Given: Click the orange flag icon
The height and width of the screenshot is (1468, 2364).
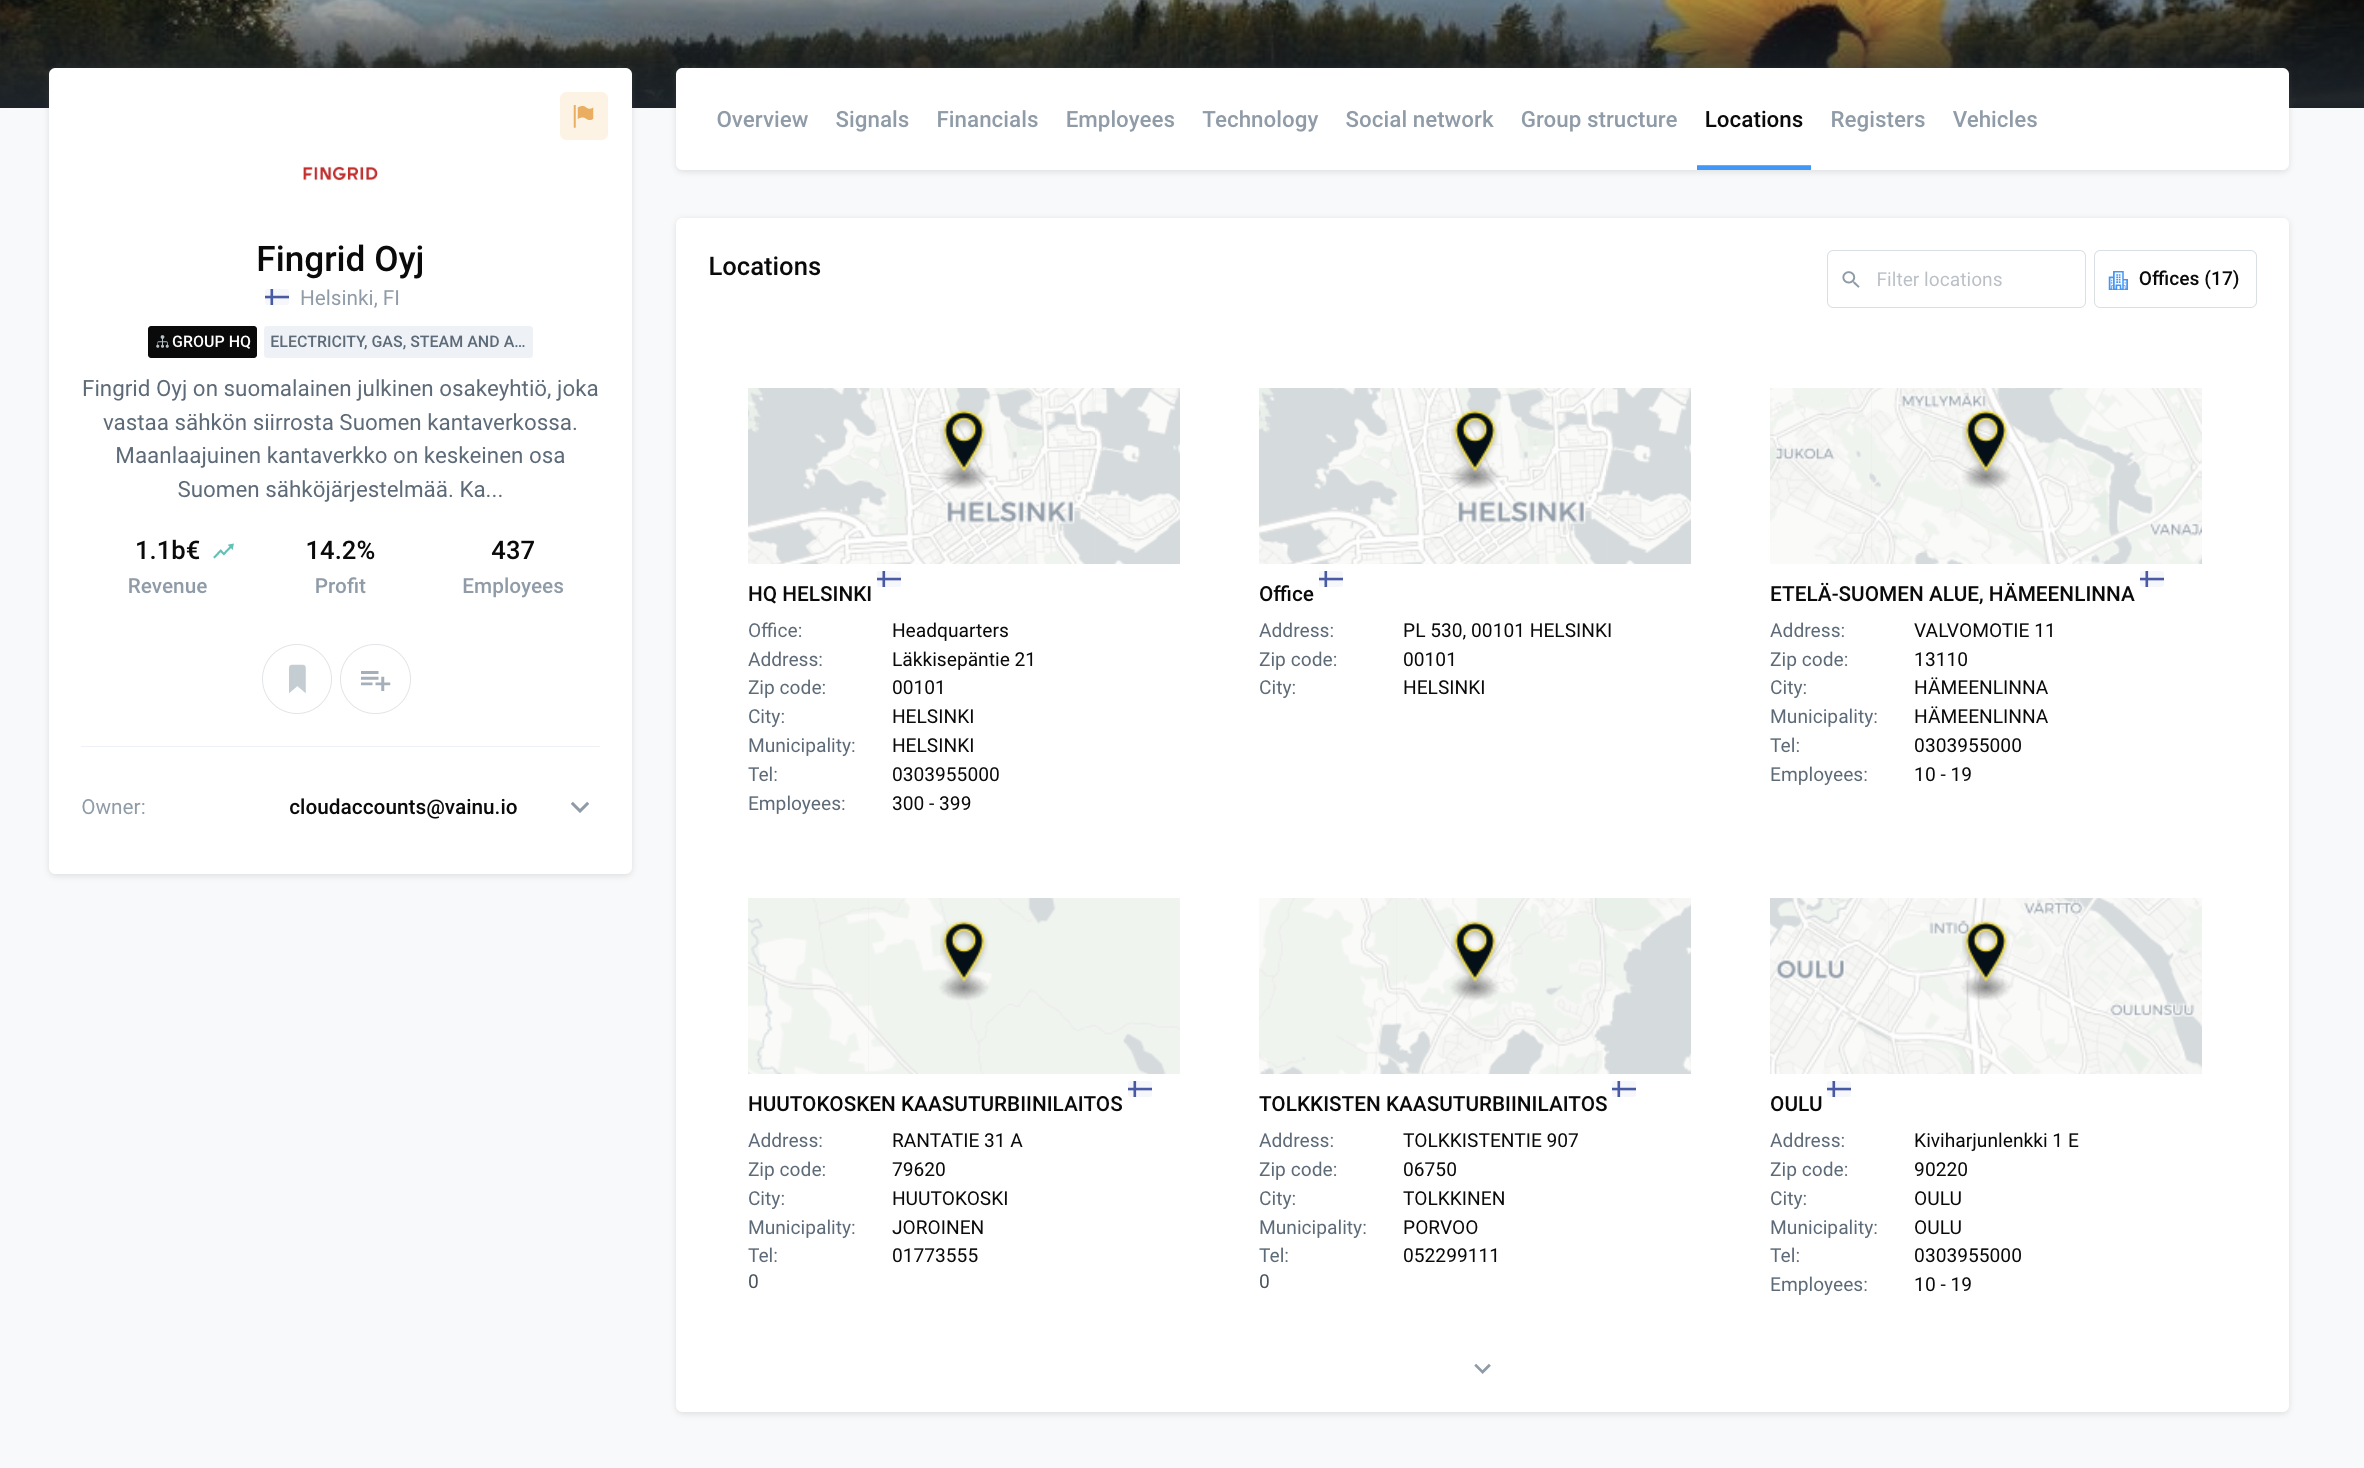Looking at the screenshot, I should 583,116.
